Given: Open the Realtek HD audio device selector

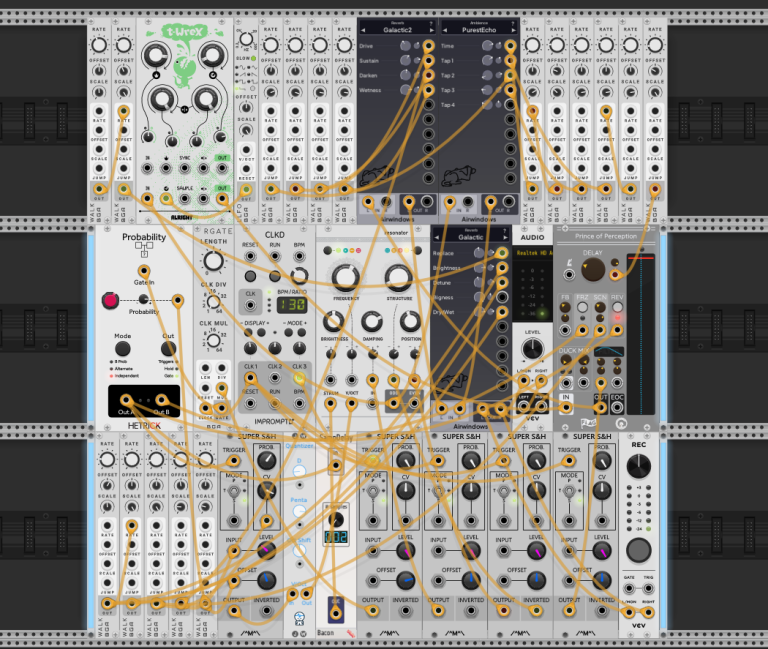Looking at the screenshot, I should click(533, 253).
